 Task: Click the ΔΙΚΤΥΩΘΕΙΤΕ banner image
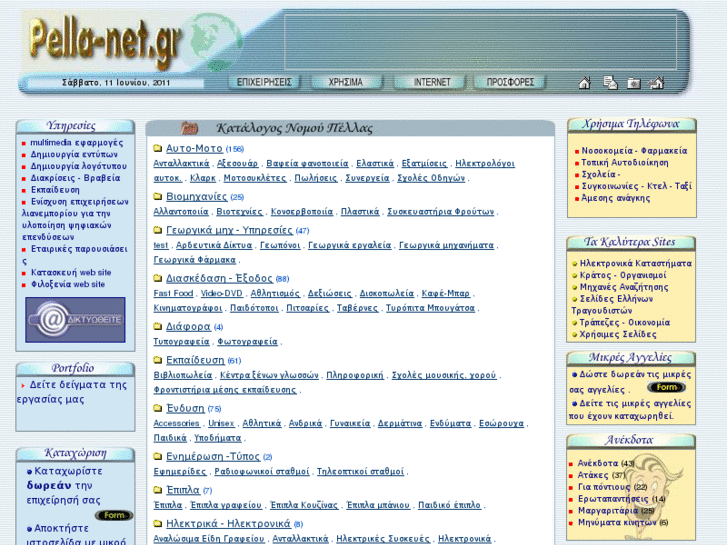click(x=75, y=320)
